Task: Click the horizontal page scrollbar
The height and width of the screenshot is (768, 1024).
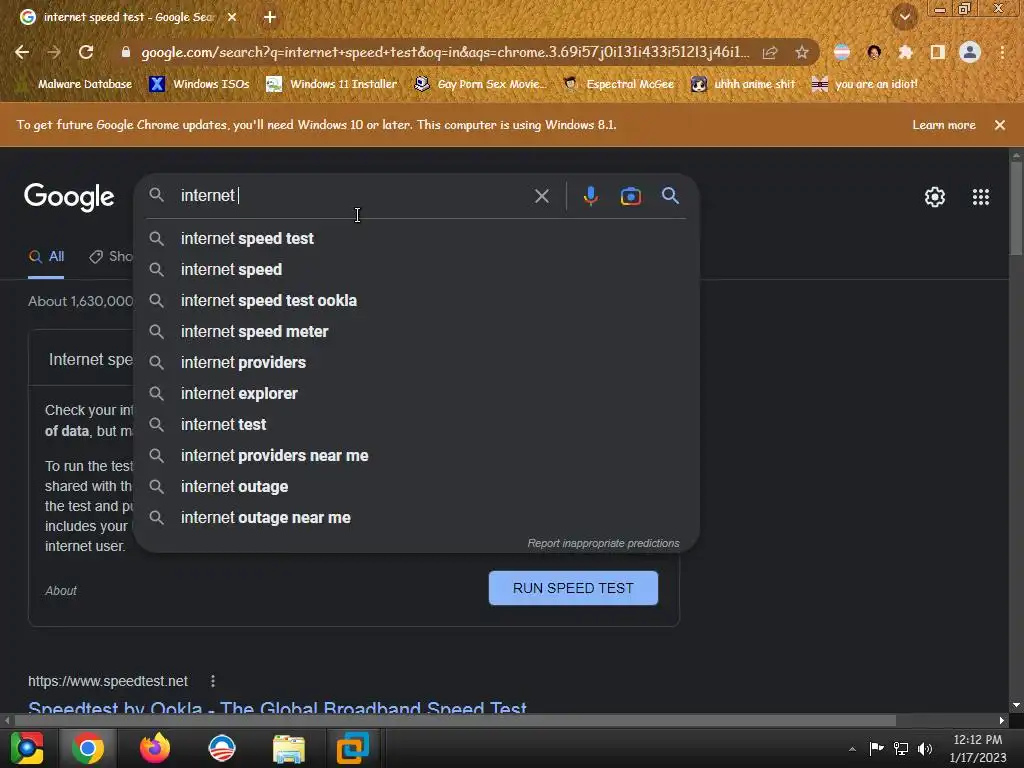Action: [455, 720]
